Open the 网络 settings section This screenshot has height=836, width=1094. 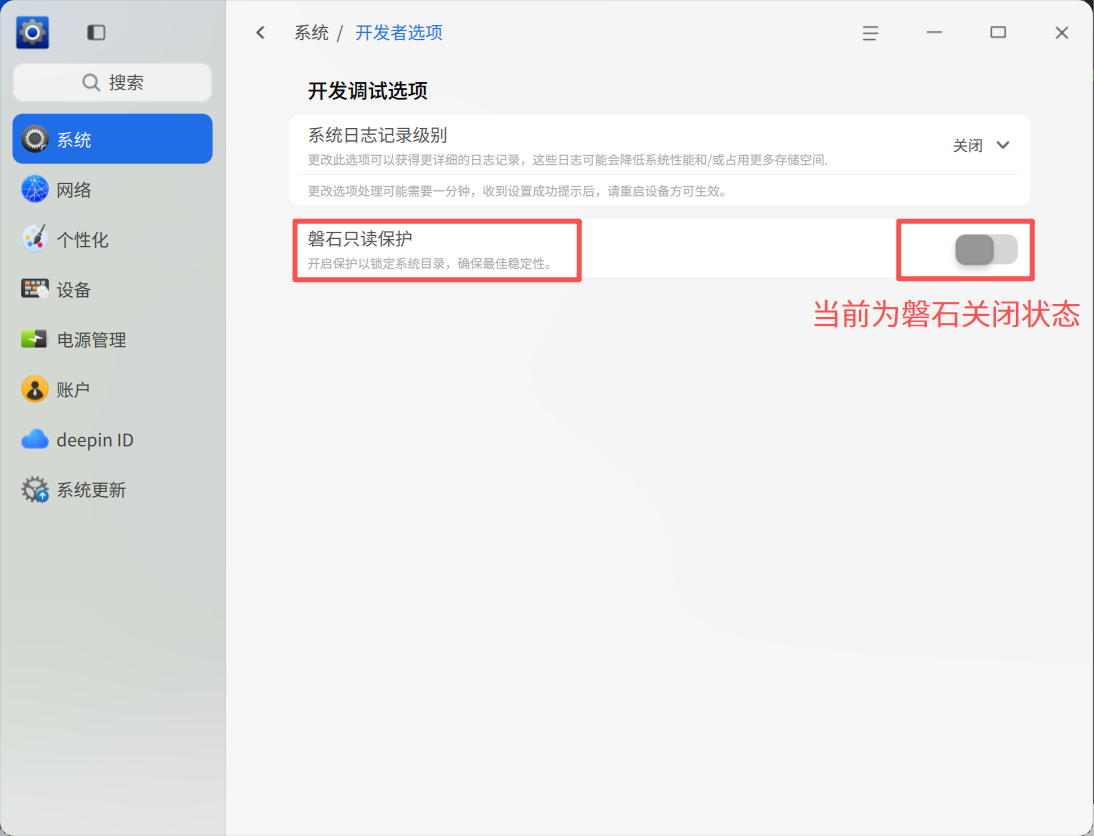click(x=112, y=189)
